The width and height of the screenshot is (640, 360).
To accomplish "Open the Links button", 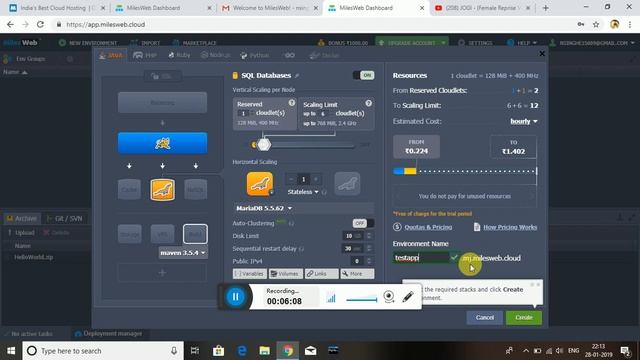I will pos(322,273).
